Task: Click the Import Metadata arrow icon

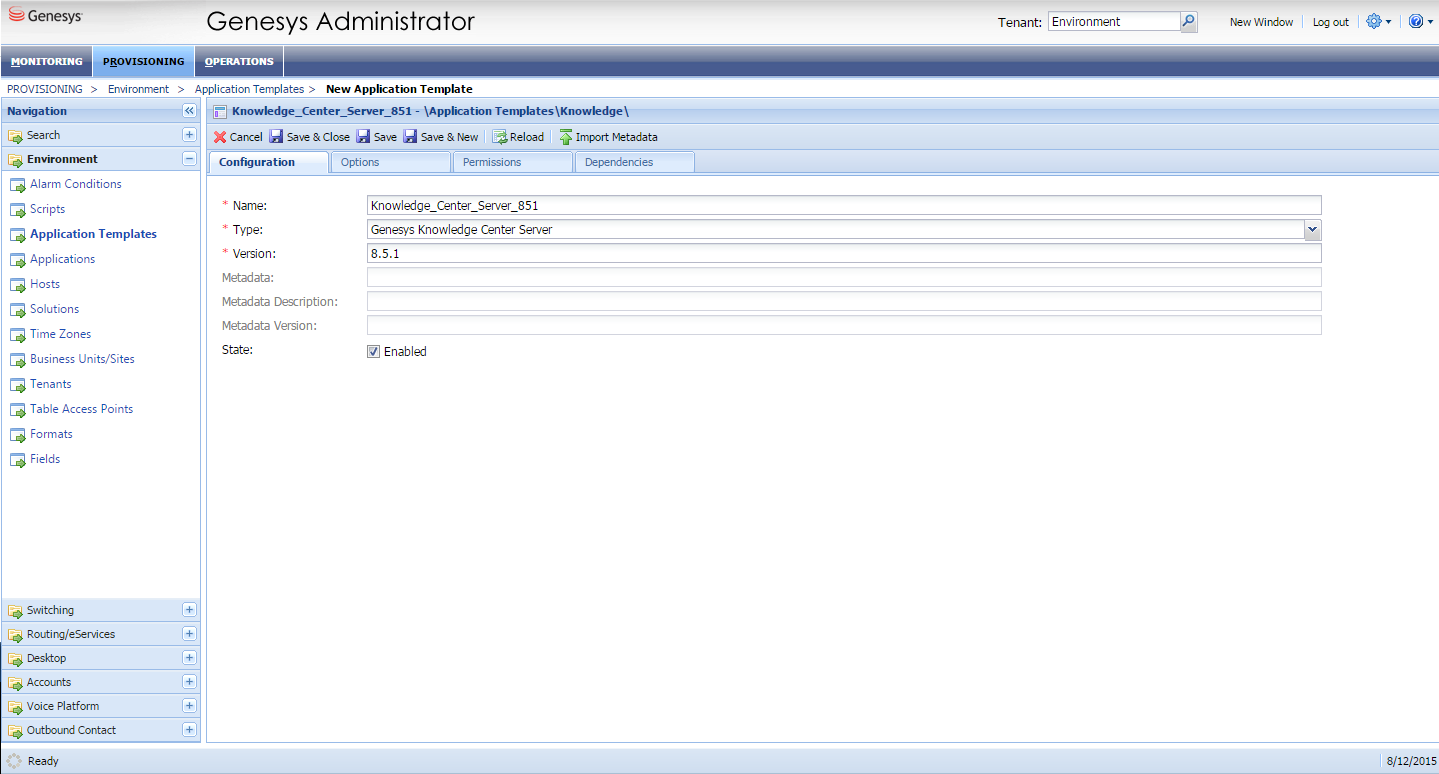Action: (x=566, y=137)
